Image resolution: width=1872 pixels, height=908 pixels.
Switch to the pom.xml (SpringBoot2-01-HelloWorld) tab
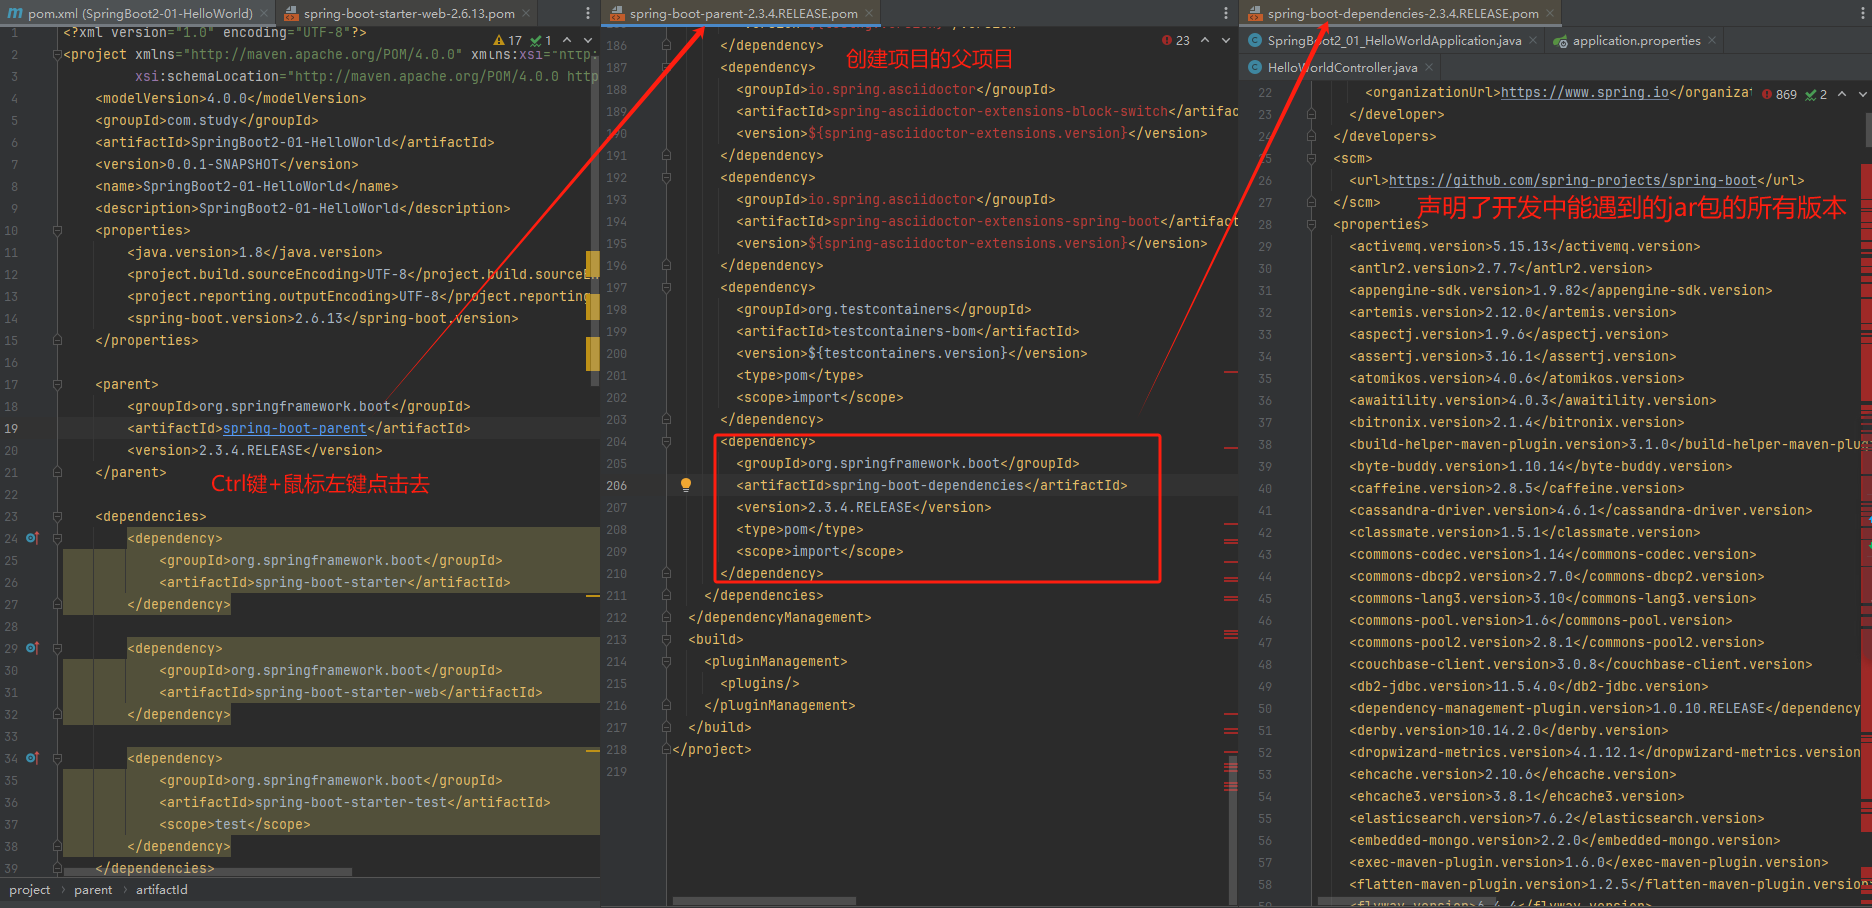[140, 13]
